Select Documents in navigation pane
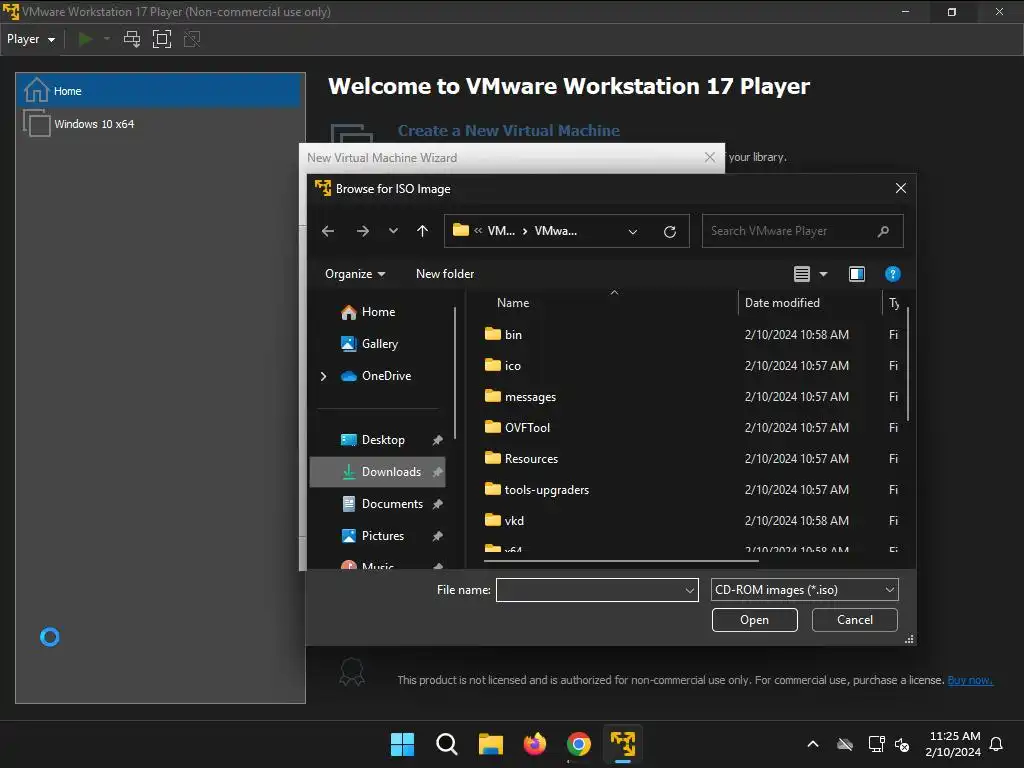The width and height of the screenshot is (1024, 768). pos(377,504)
